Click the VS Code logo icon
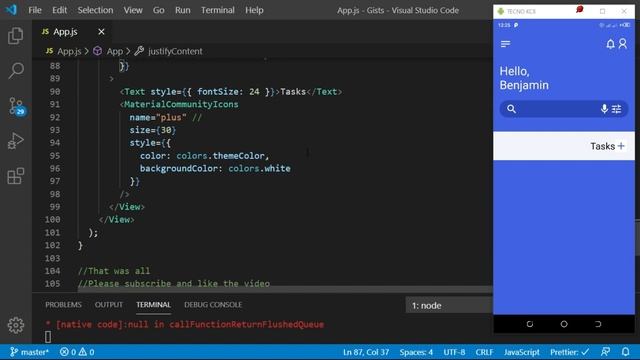Screen dimensions: 640x360 coord(11,9)
